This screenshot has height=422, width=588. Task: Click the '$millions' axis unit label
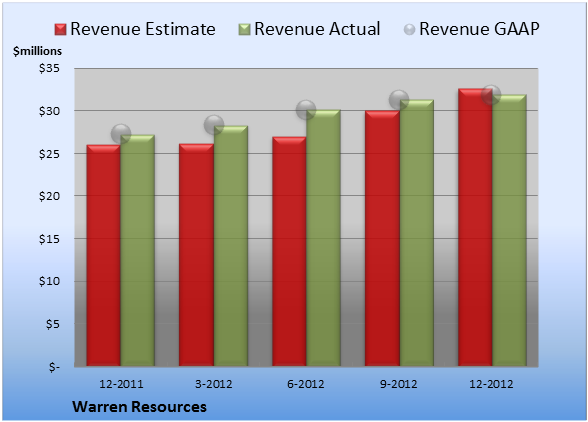tap(38, 51)
